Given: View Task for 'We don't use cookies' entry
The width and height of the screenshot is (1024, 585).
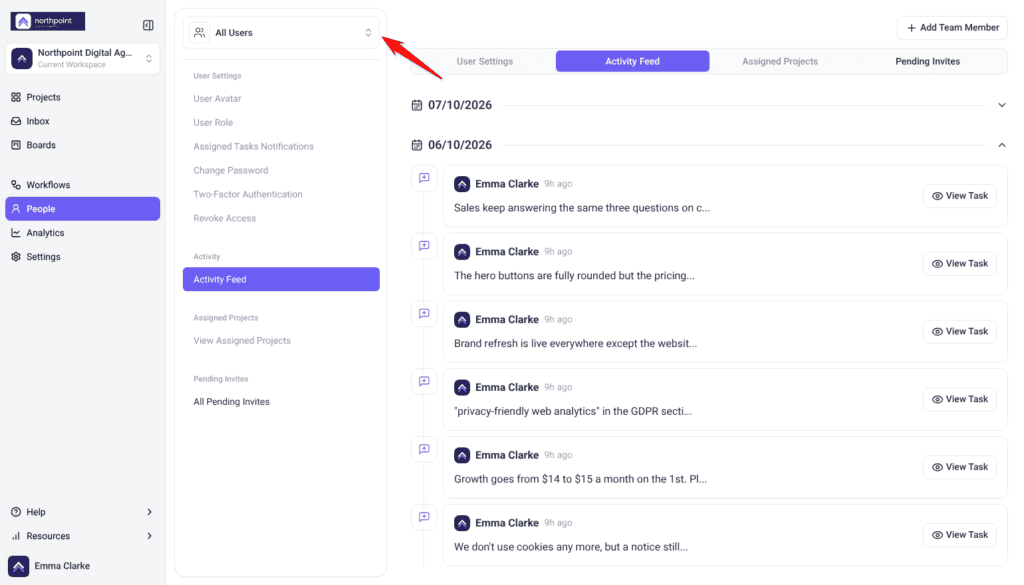Looking at the screenshot, I should coord(959,535).
